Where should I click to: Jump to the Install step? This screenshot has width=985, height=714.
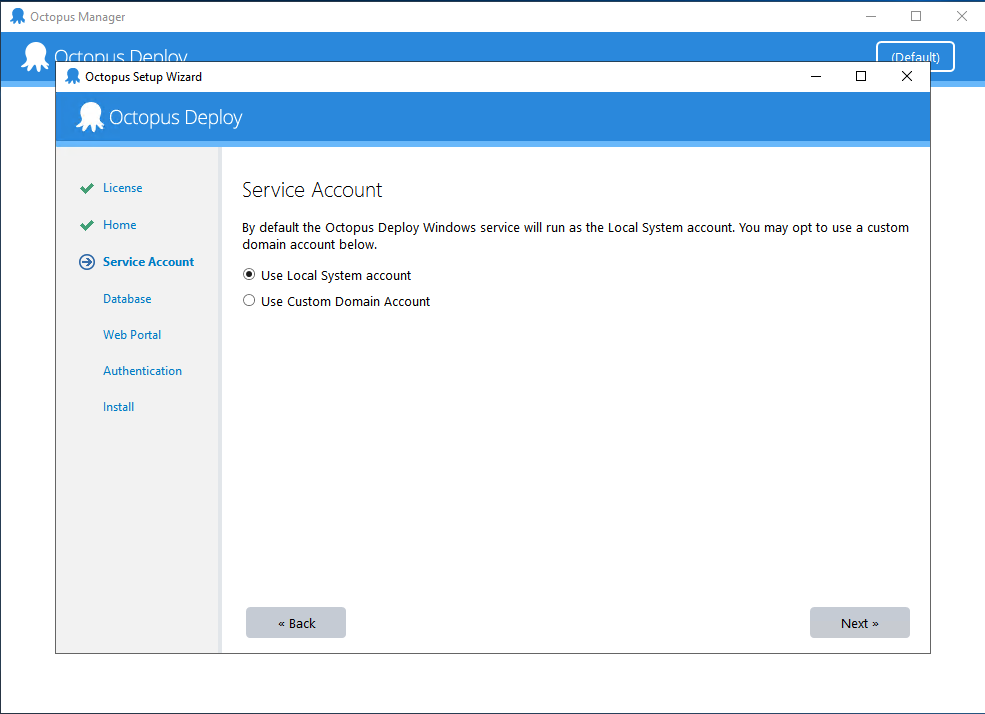pyautogui.click(x=118, y=407)
